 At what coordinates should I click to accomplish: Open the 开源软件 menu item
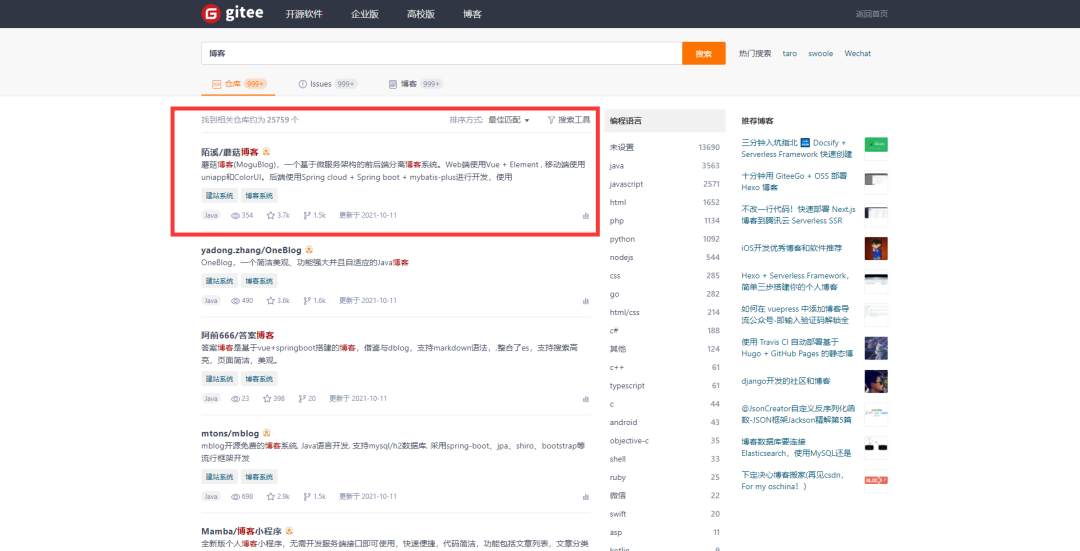tap(304, 14)
